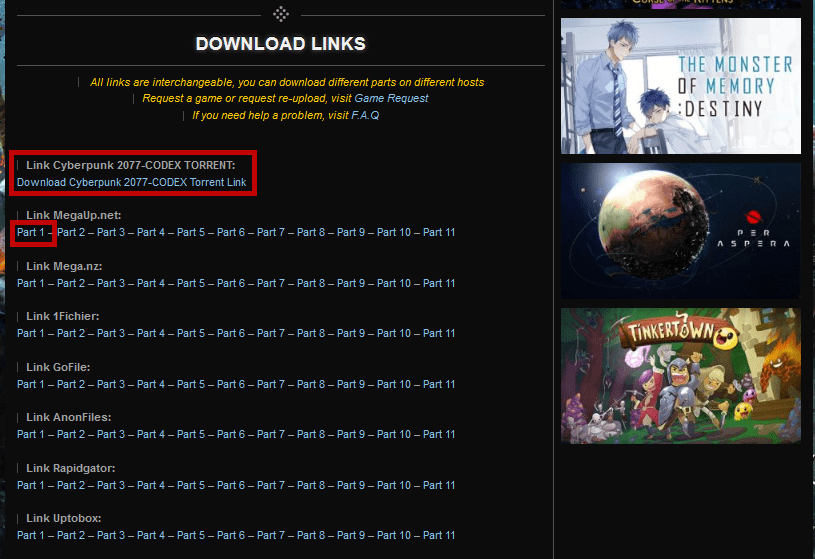Open Mega.nz Part 3 link

pos(111,283)
